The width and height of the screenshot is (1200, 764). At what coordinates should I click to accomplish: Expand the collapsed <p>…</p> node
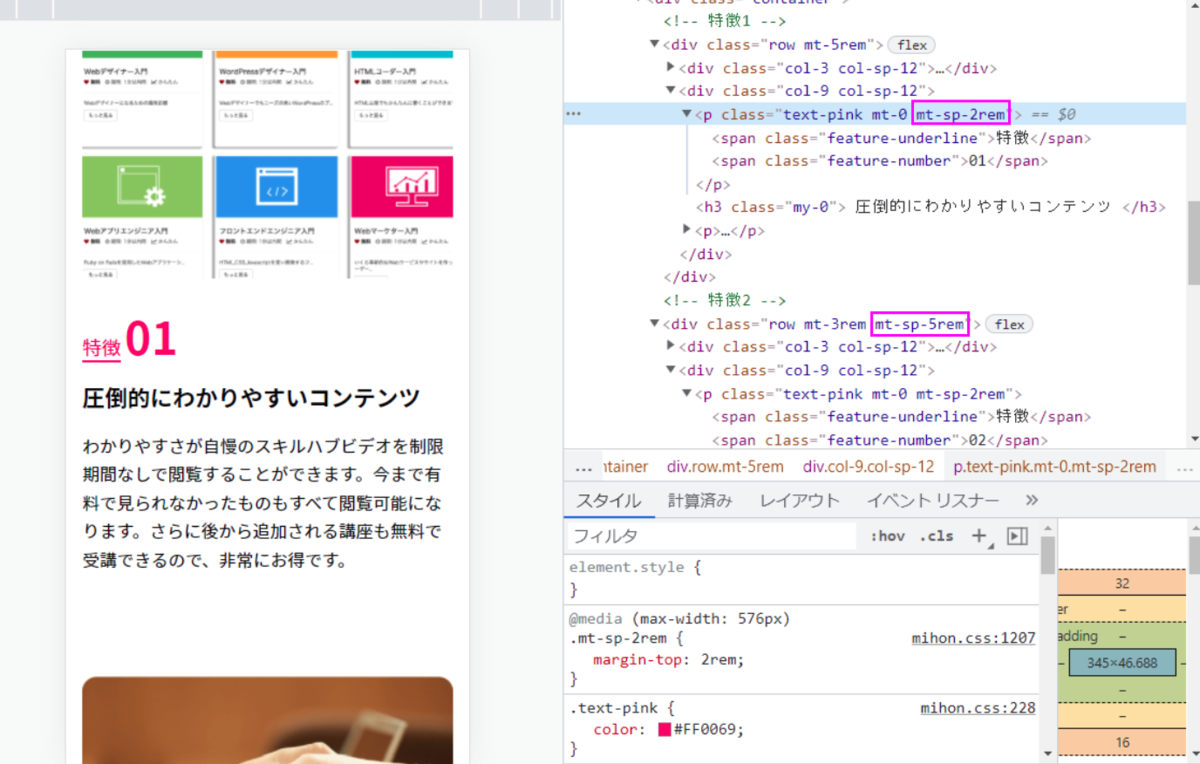pyautogui.click(x=687, y=231)
